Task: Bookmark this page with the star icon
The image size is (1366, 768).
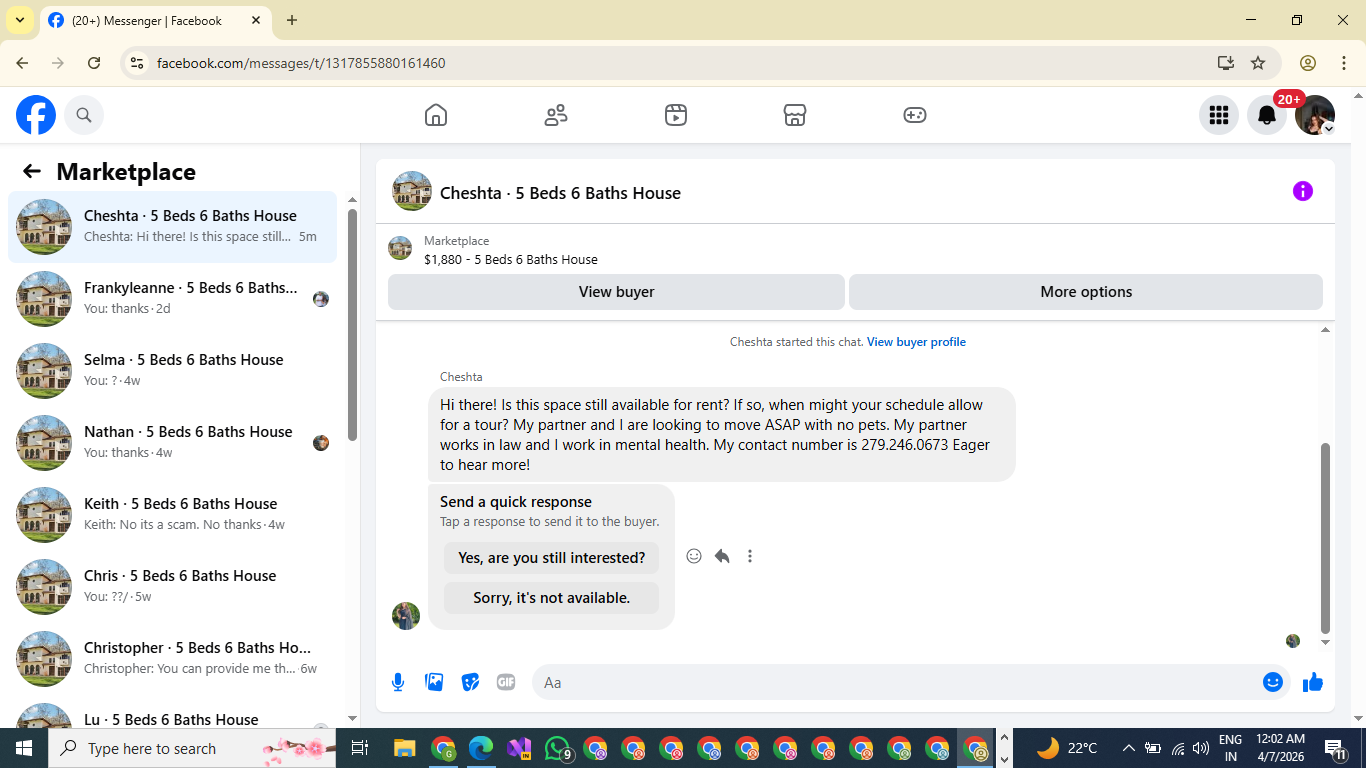Action: (1258, 63)
